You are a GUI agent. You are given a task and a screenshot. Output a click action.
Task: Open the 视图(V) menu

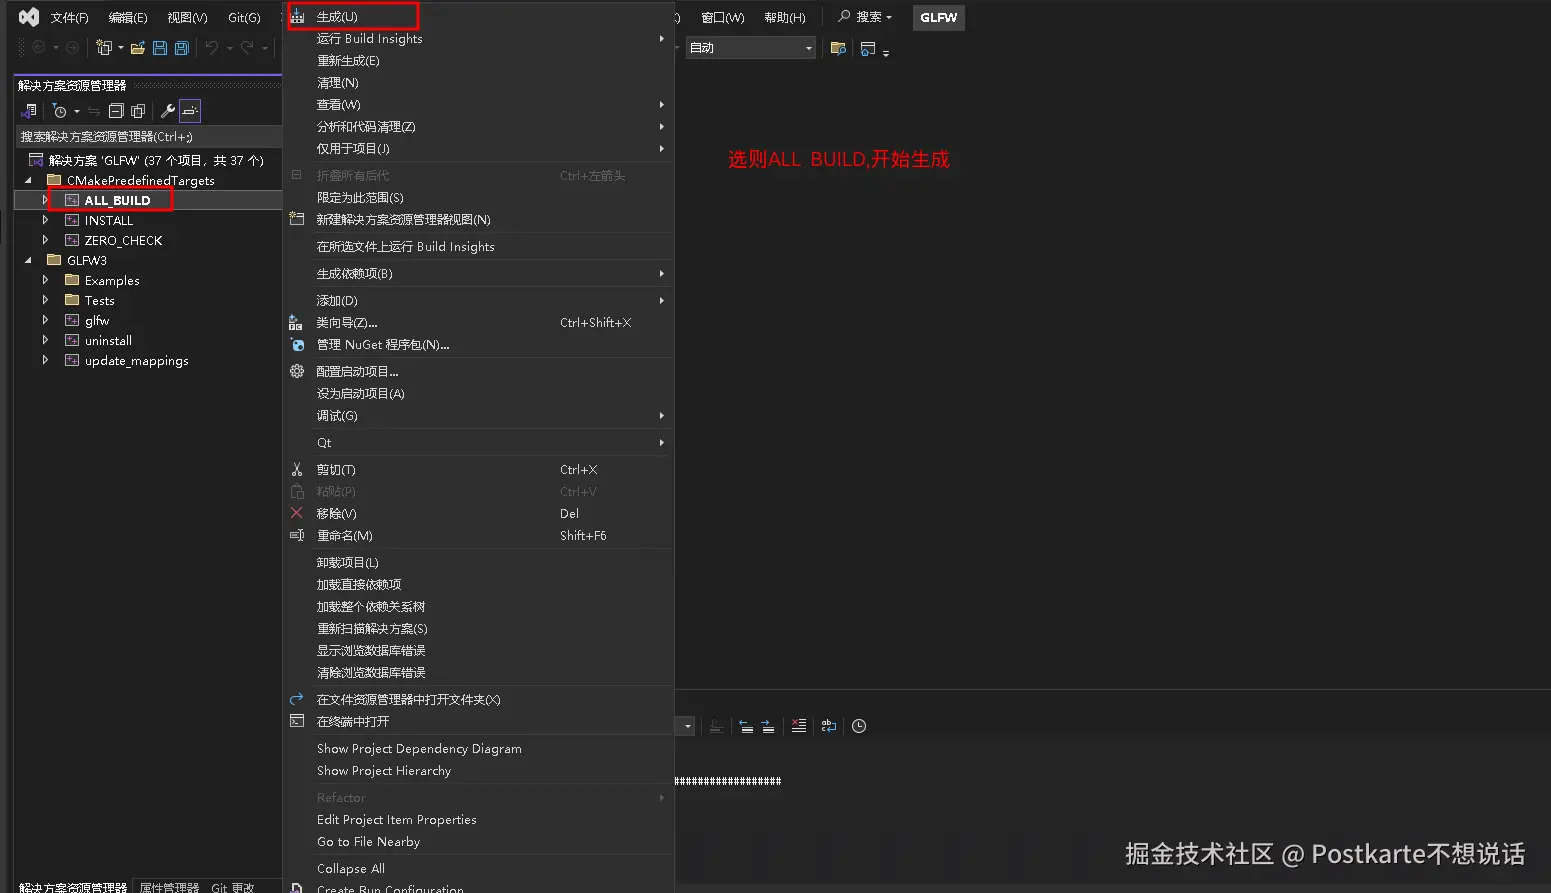click(187, 18)
